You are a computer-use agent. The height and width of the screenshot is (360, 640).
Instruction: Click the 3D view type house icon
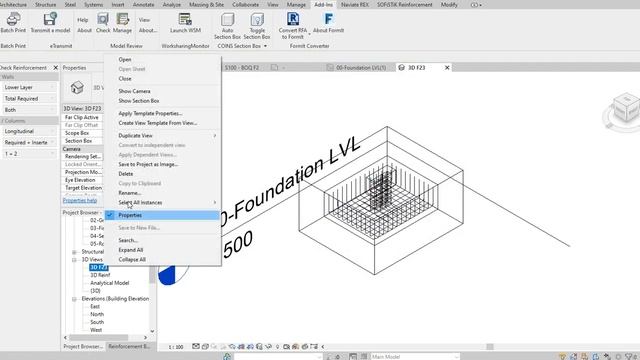[77, 87]
